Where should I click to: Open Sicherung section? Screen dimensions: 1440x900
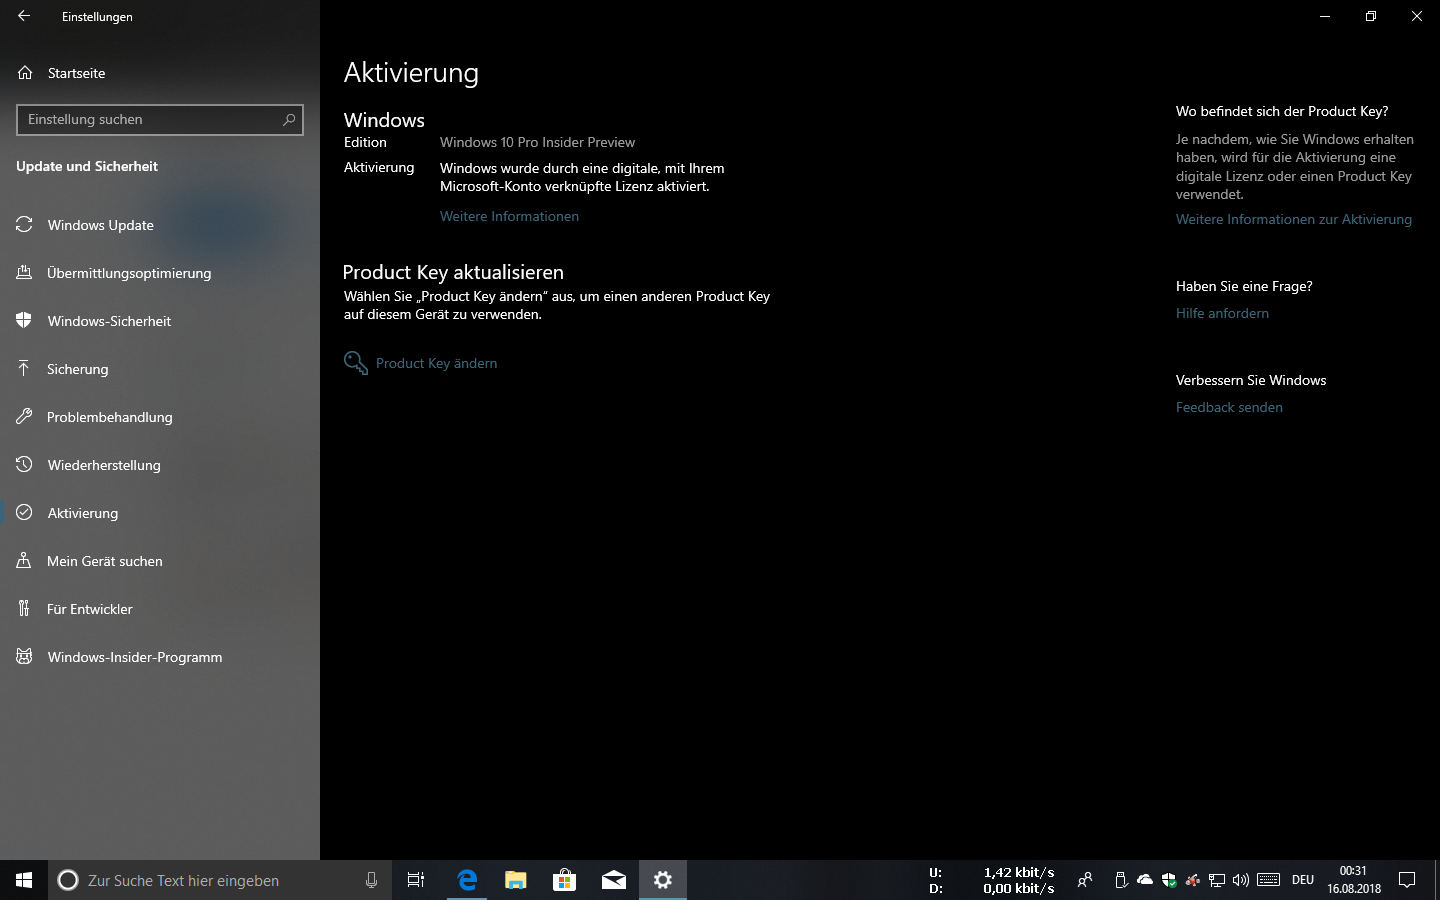tap(160, 369)
